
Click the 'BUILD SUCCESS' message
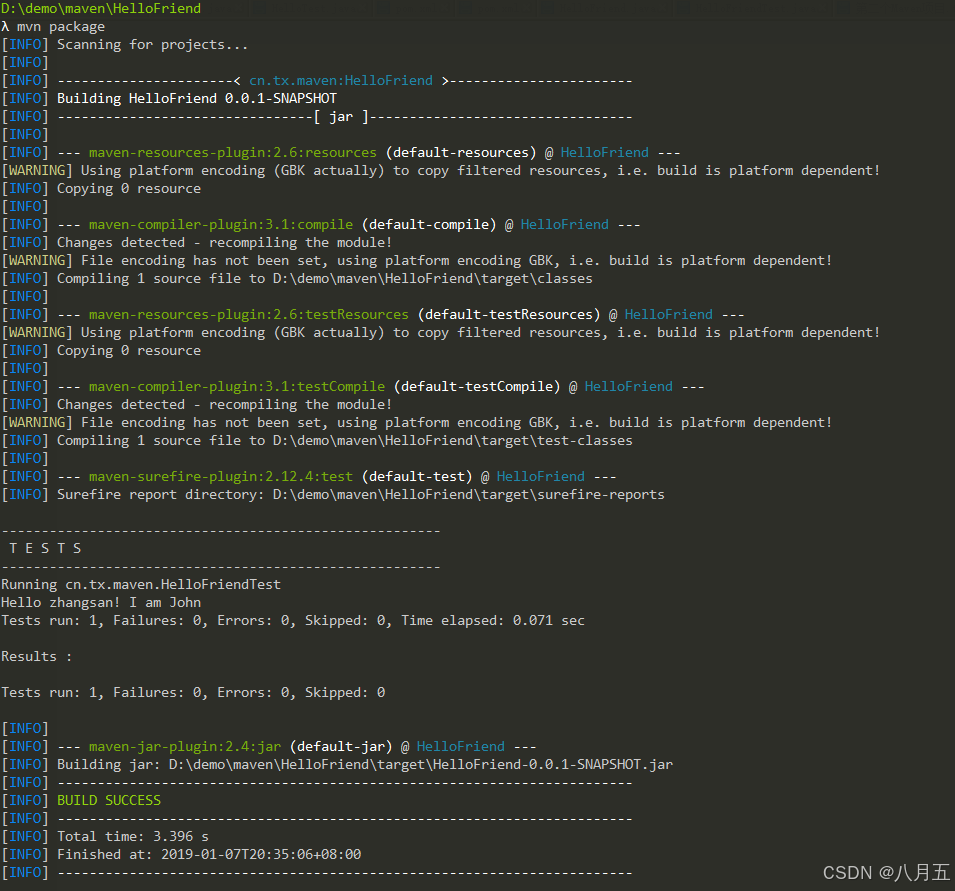tap(109, 800)
